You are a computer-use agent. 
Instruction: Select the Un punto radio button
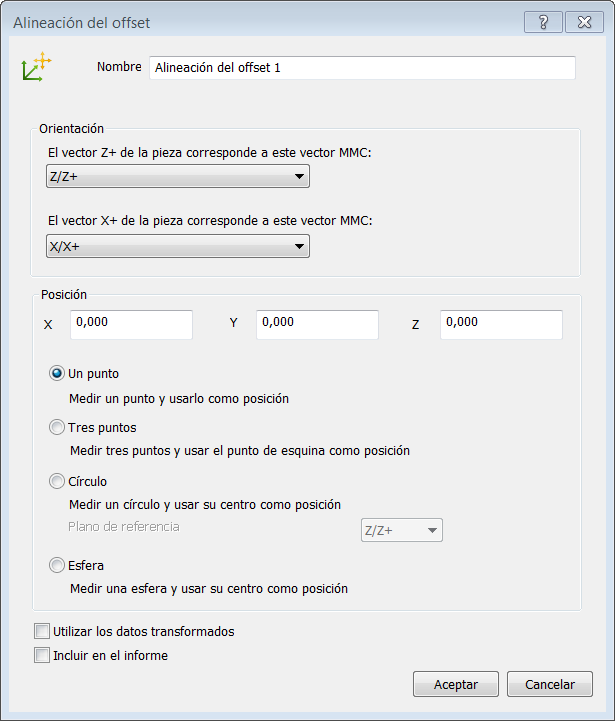[57, 374]
